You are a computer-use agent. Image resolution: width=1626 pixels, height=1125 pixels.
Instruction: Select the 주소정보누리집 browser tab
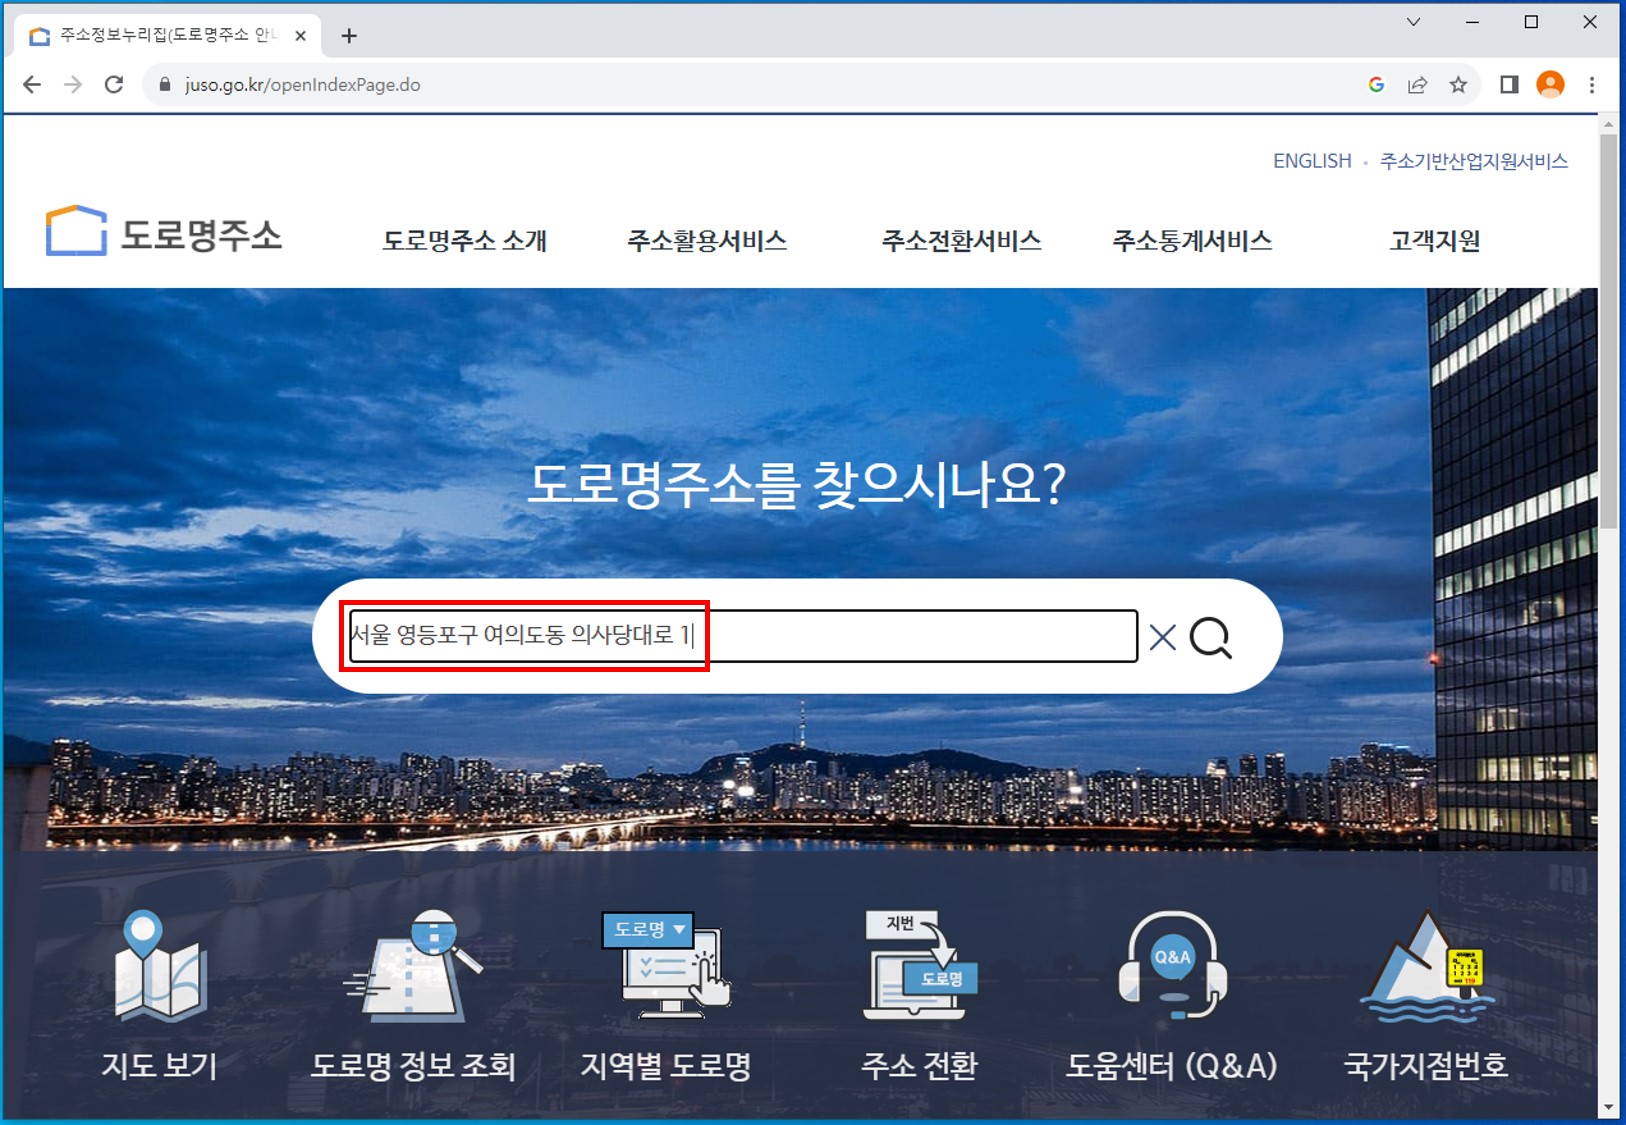point(167,36)
